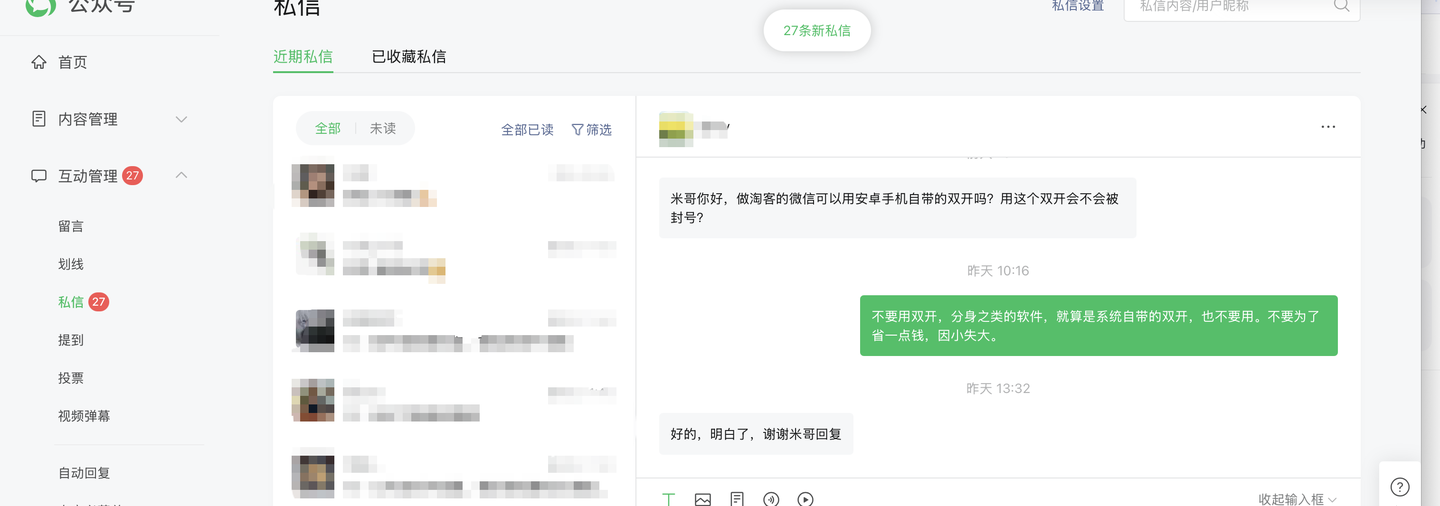Open the 私信设置 link
The image size is (1440, 506).
1078,6
